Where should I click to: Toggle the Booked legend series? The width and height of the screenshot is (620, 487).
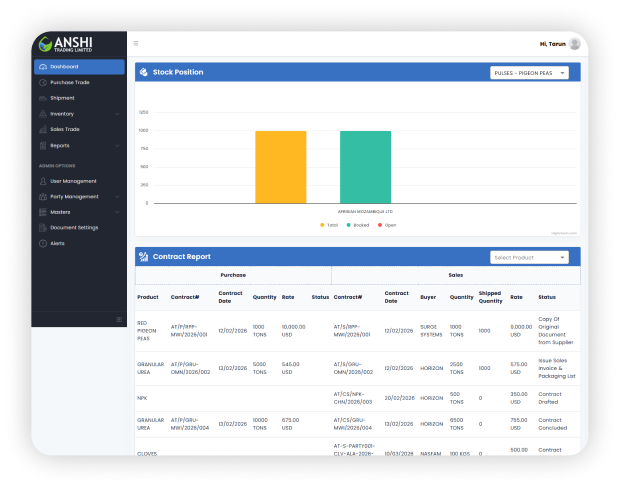(358, 225)
